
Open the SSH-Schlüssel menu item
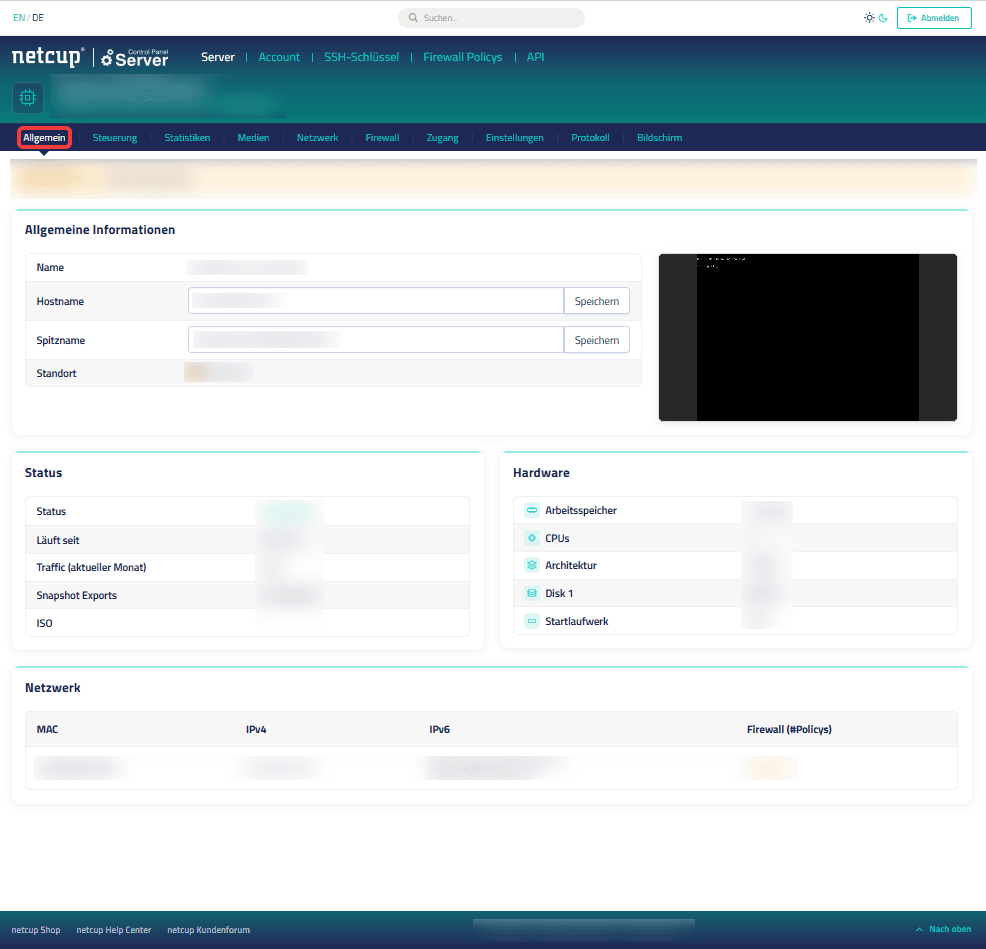pos(362,57)
